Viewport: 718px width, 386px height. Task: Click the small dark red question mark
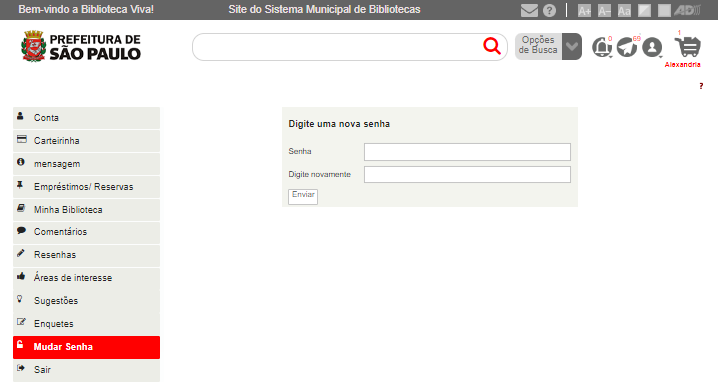[x=701, y=86]
